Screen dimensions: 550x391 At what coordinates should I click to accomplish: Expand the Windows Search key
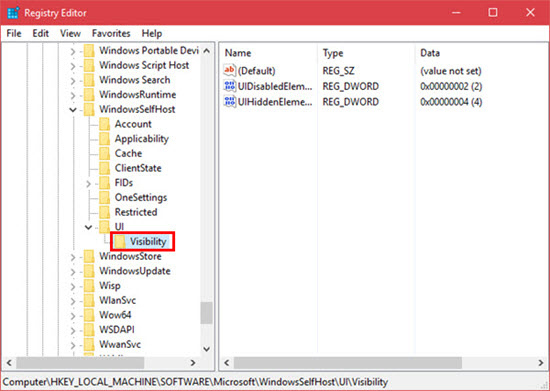pos(73,81)
